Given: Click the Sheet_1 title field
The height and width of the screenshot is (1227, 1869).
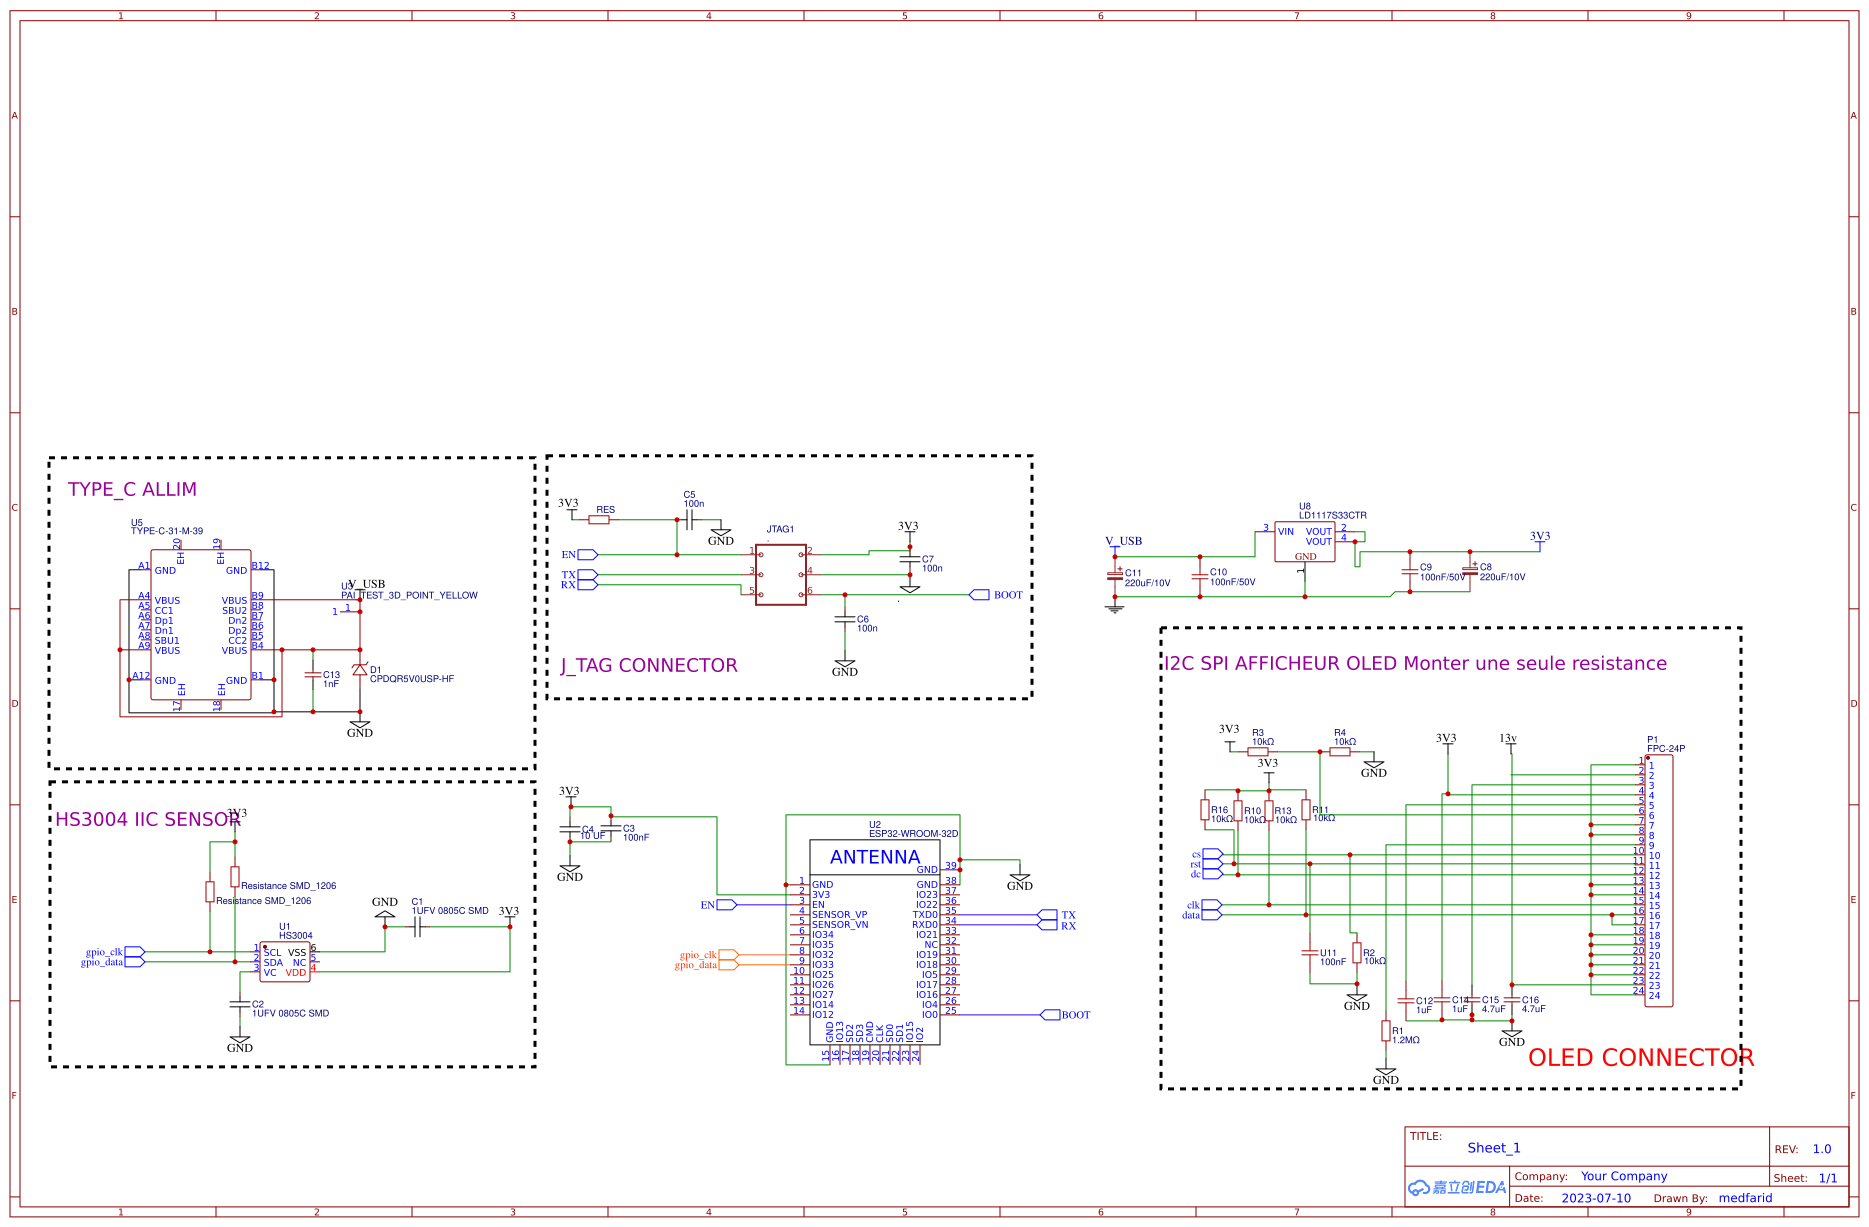Looking at the screenshot, I should (1493, 1148).
